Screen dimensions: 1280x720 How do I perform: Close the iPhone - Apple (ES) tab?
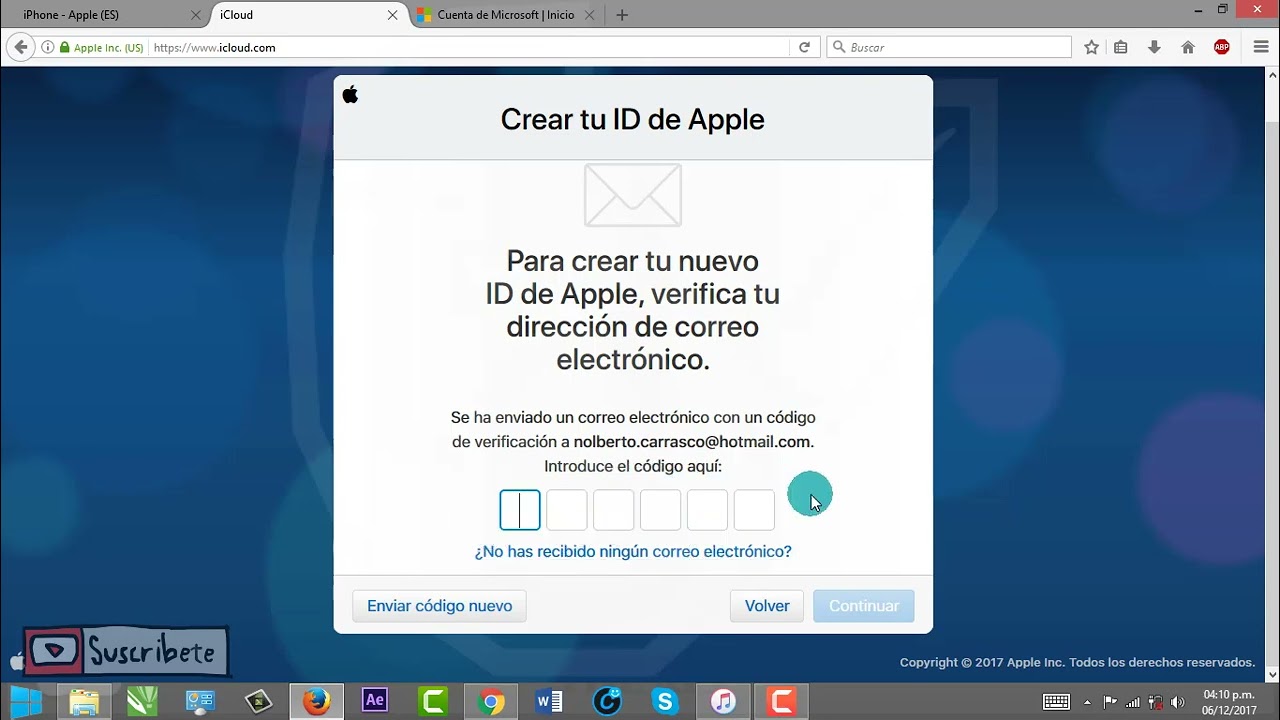(x=196, y=15)
